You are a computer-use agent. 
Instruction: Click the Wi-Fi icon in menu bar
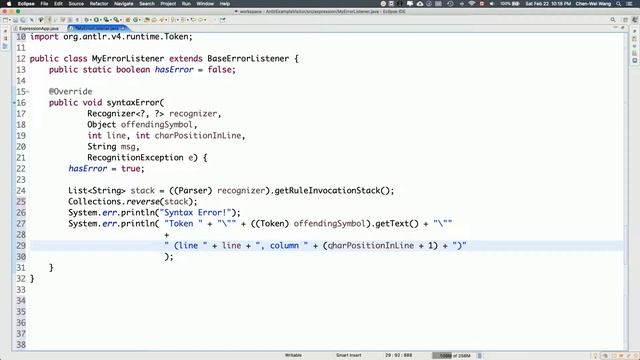pyautogui.click(x=472, y=4)
